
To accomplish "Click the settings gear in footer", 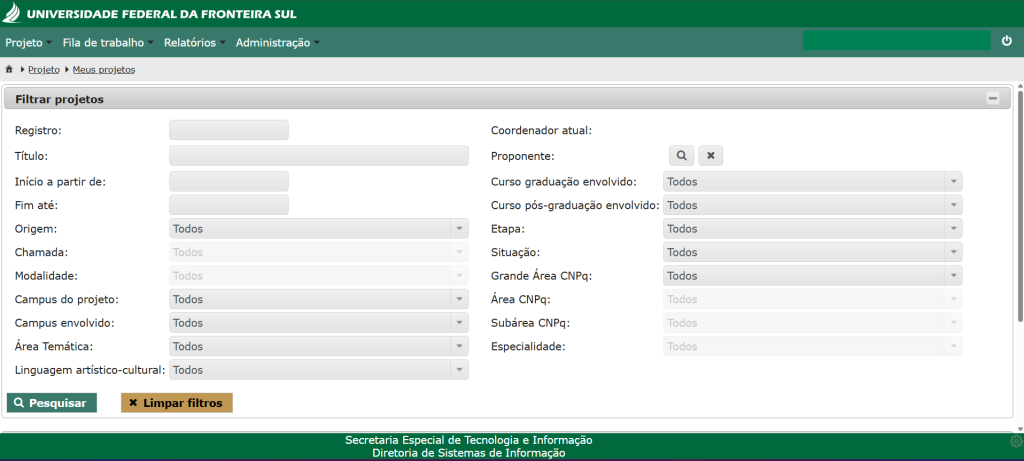I will pyautogui.click(x=1016, y=441).
